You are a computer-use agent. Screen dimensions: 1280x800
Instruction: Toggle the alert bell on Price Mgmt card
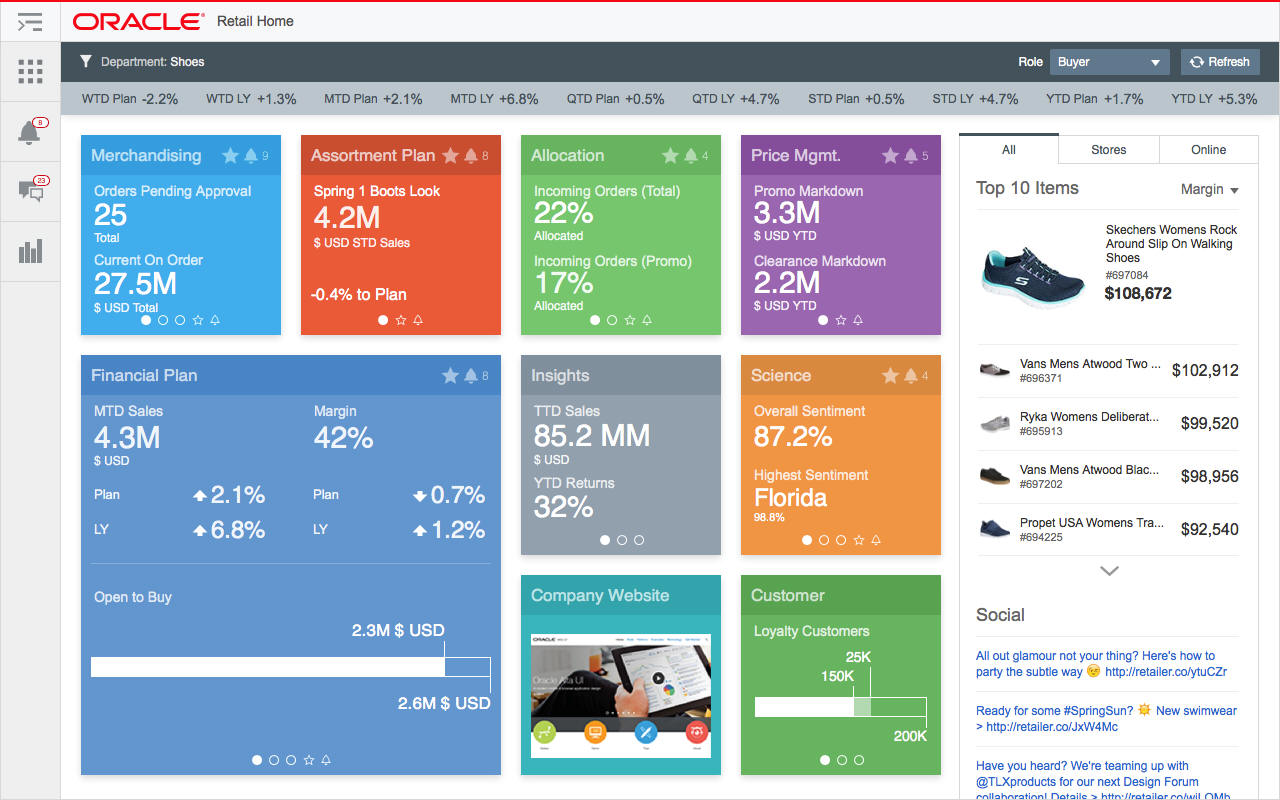tap(910, 156)
